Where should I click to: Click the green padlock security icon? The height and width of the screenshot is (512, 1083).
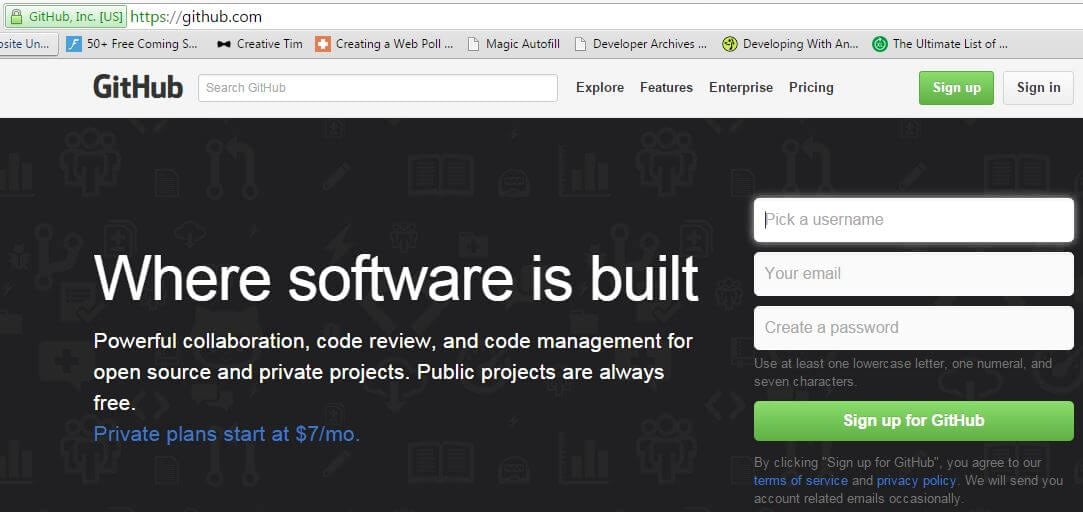pos(16,16)
